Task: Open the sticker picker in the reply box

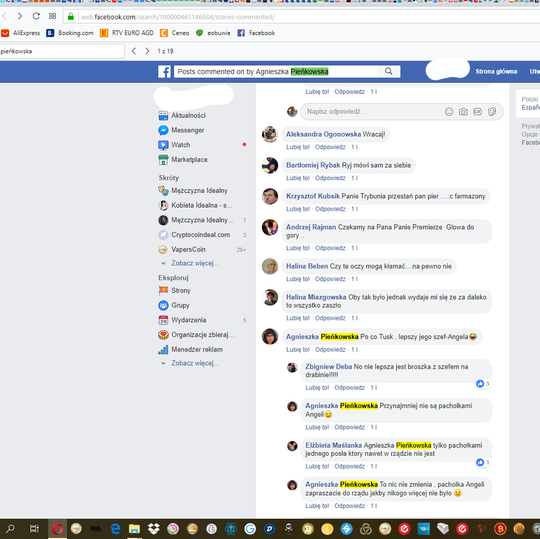Action: point(492,112)
